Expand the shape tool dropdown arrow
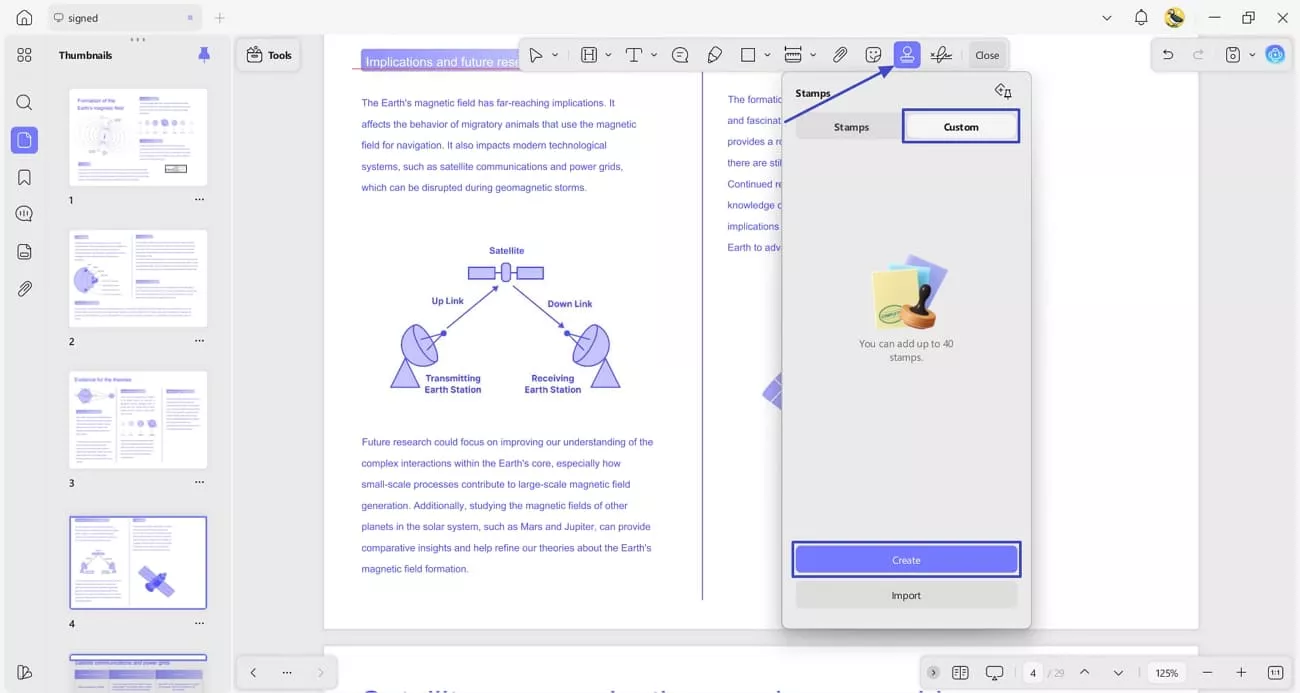1300x693 pixels. 767,55
